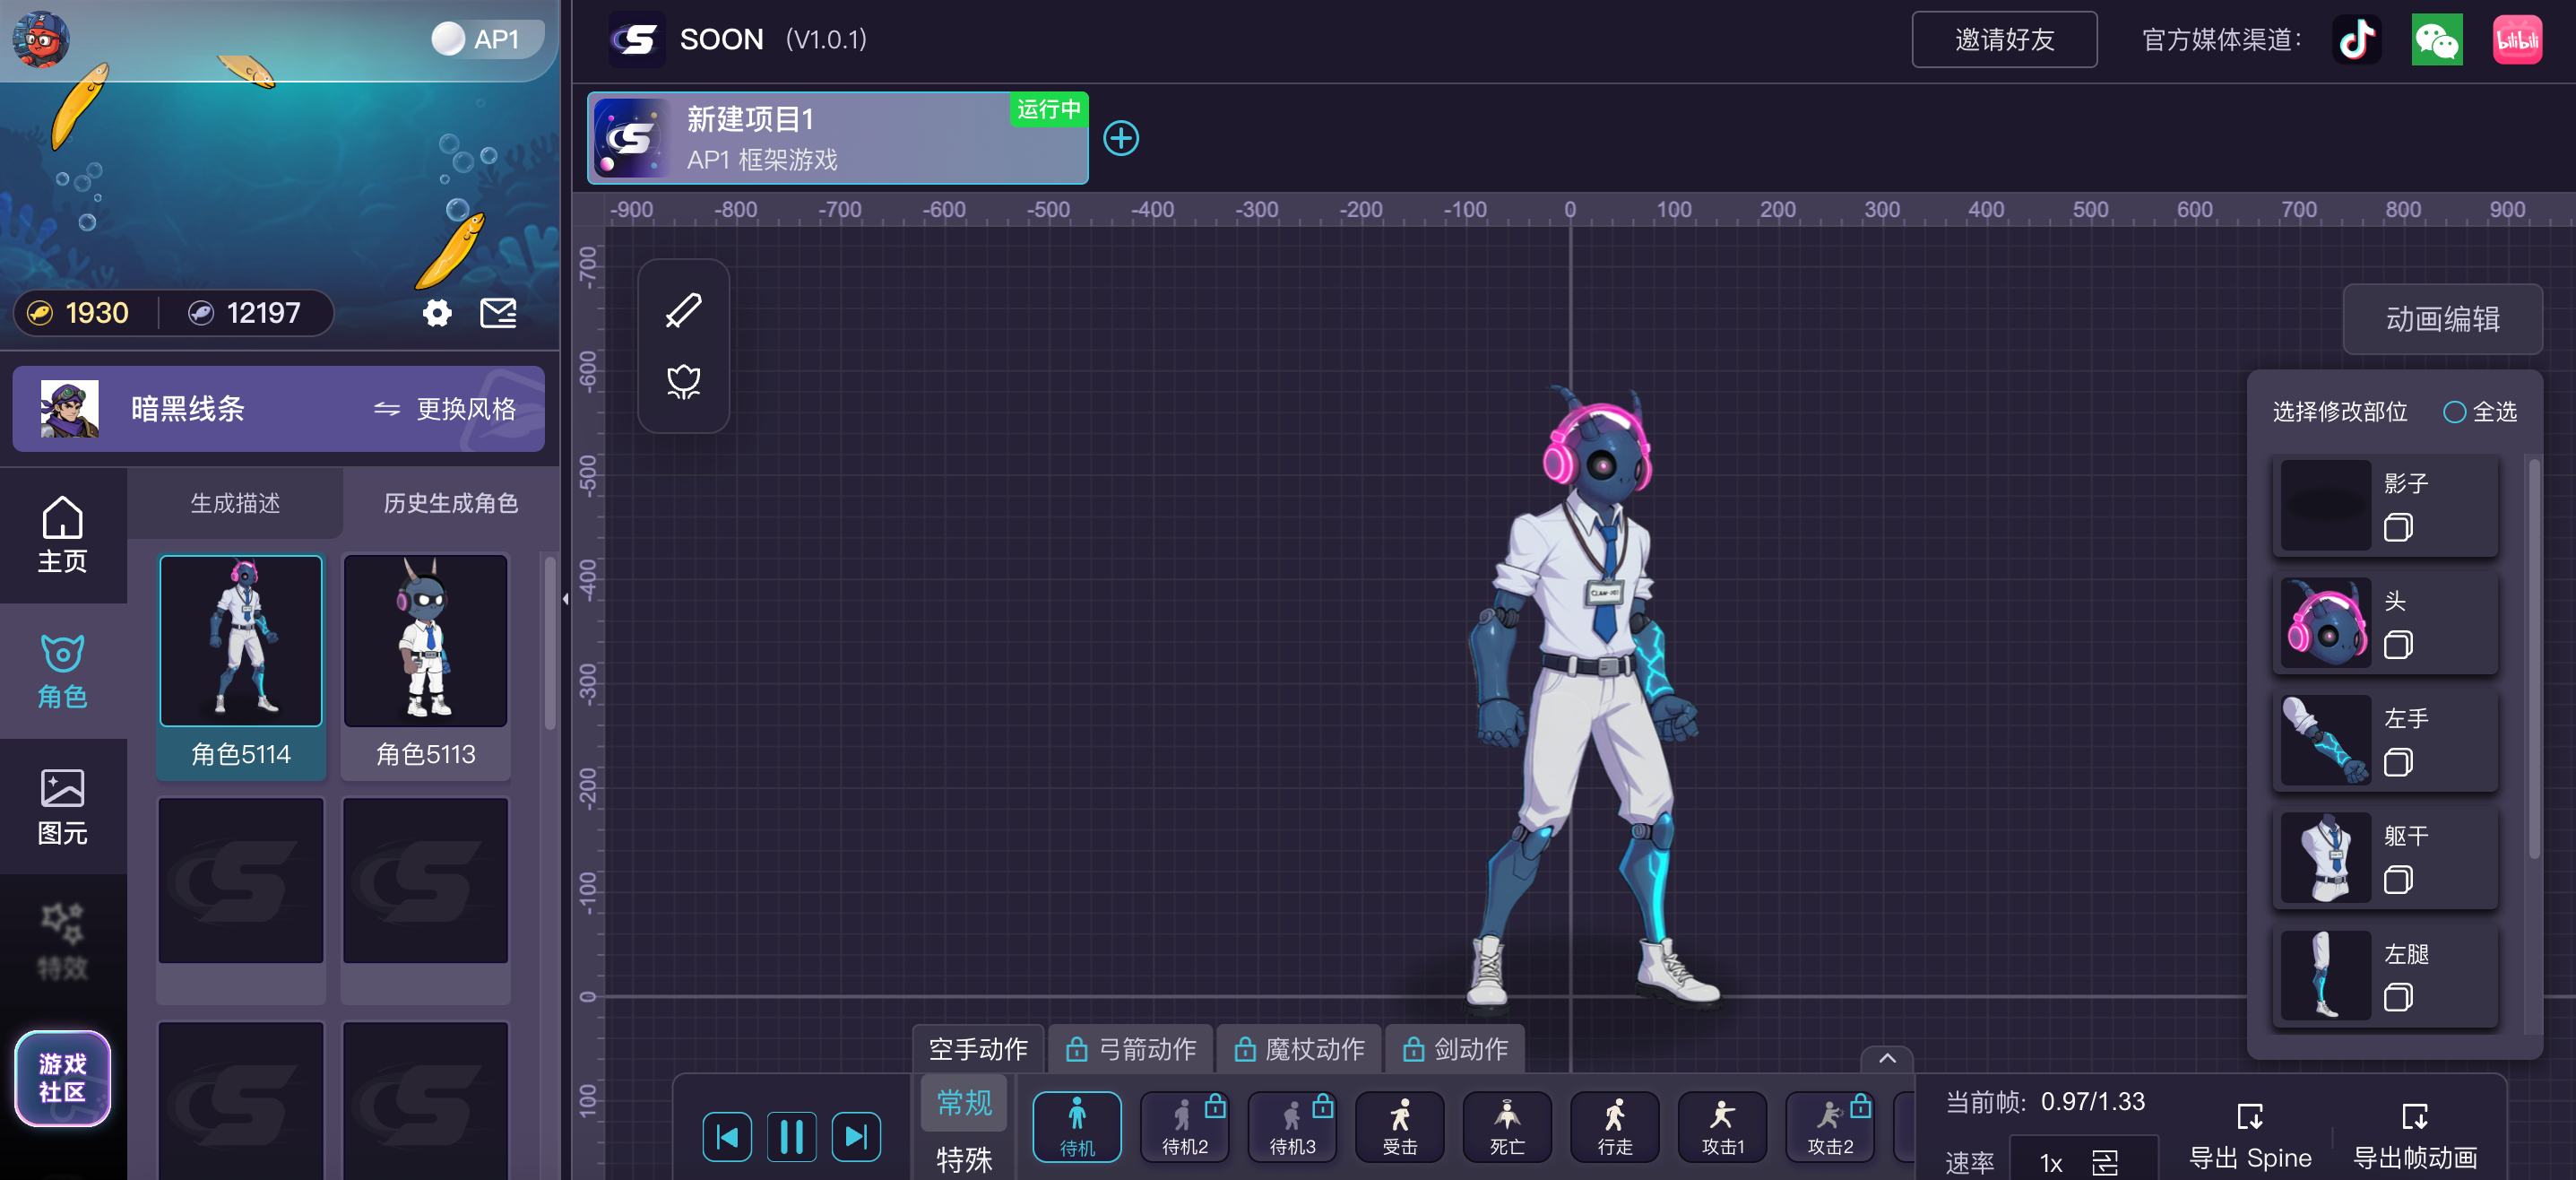Click the user avatar icon
The height and width of the screenshot is (1180, 2576).
tap(40, 39)
